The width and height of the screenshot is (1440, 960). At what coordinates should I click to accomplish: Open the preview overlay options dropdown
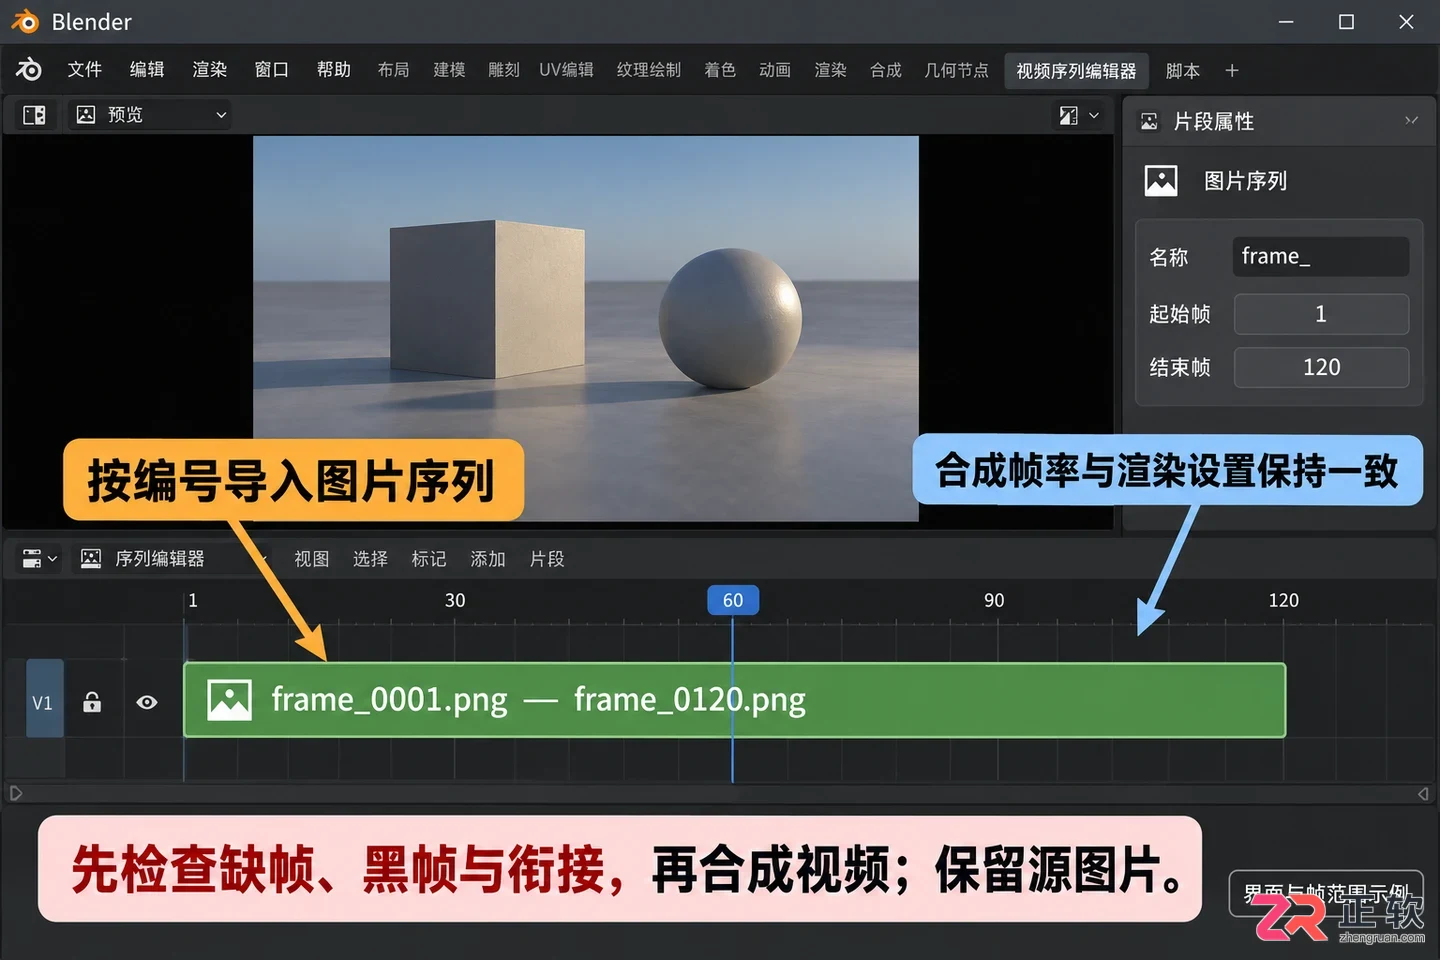coord(1079,116)
